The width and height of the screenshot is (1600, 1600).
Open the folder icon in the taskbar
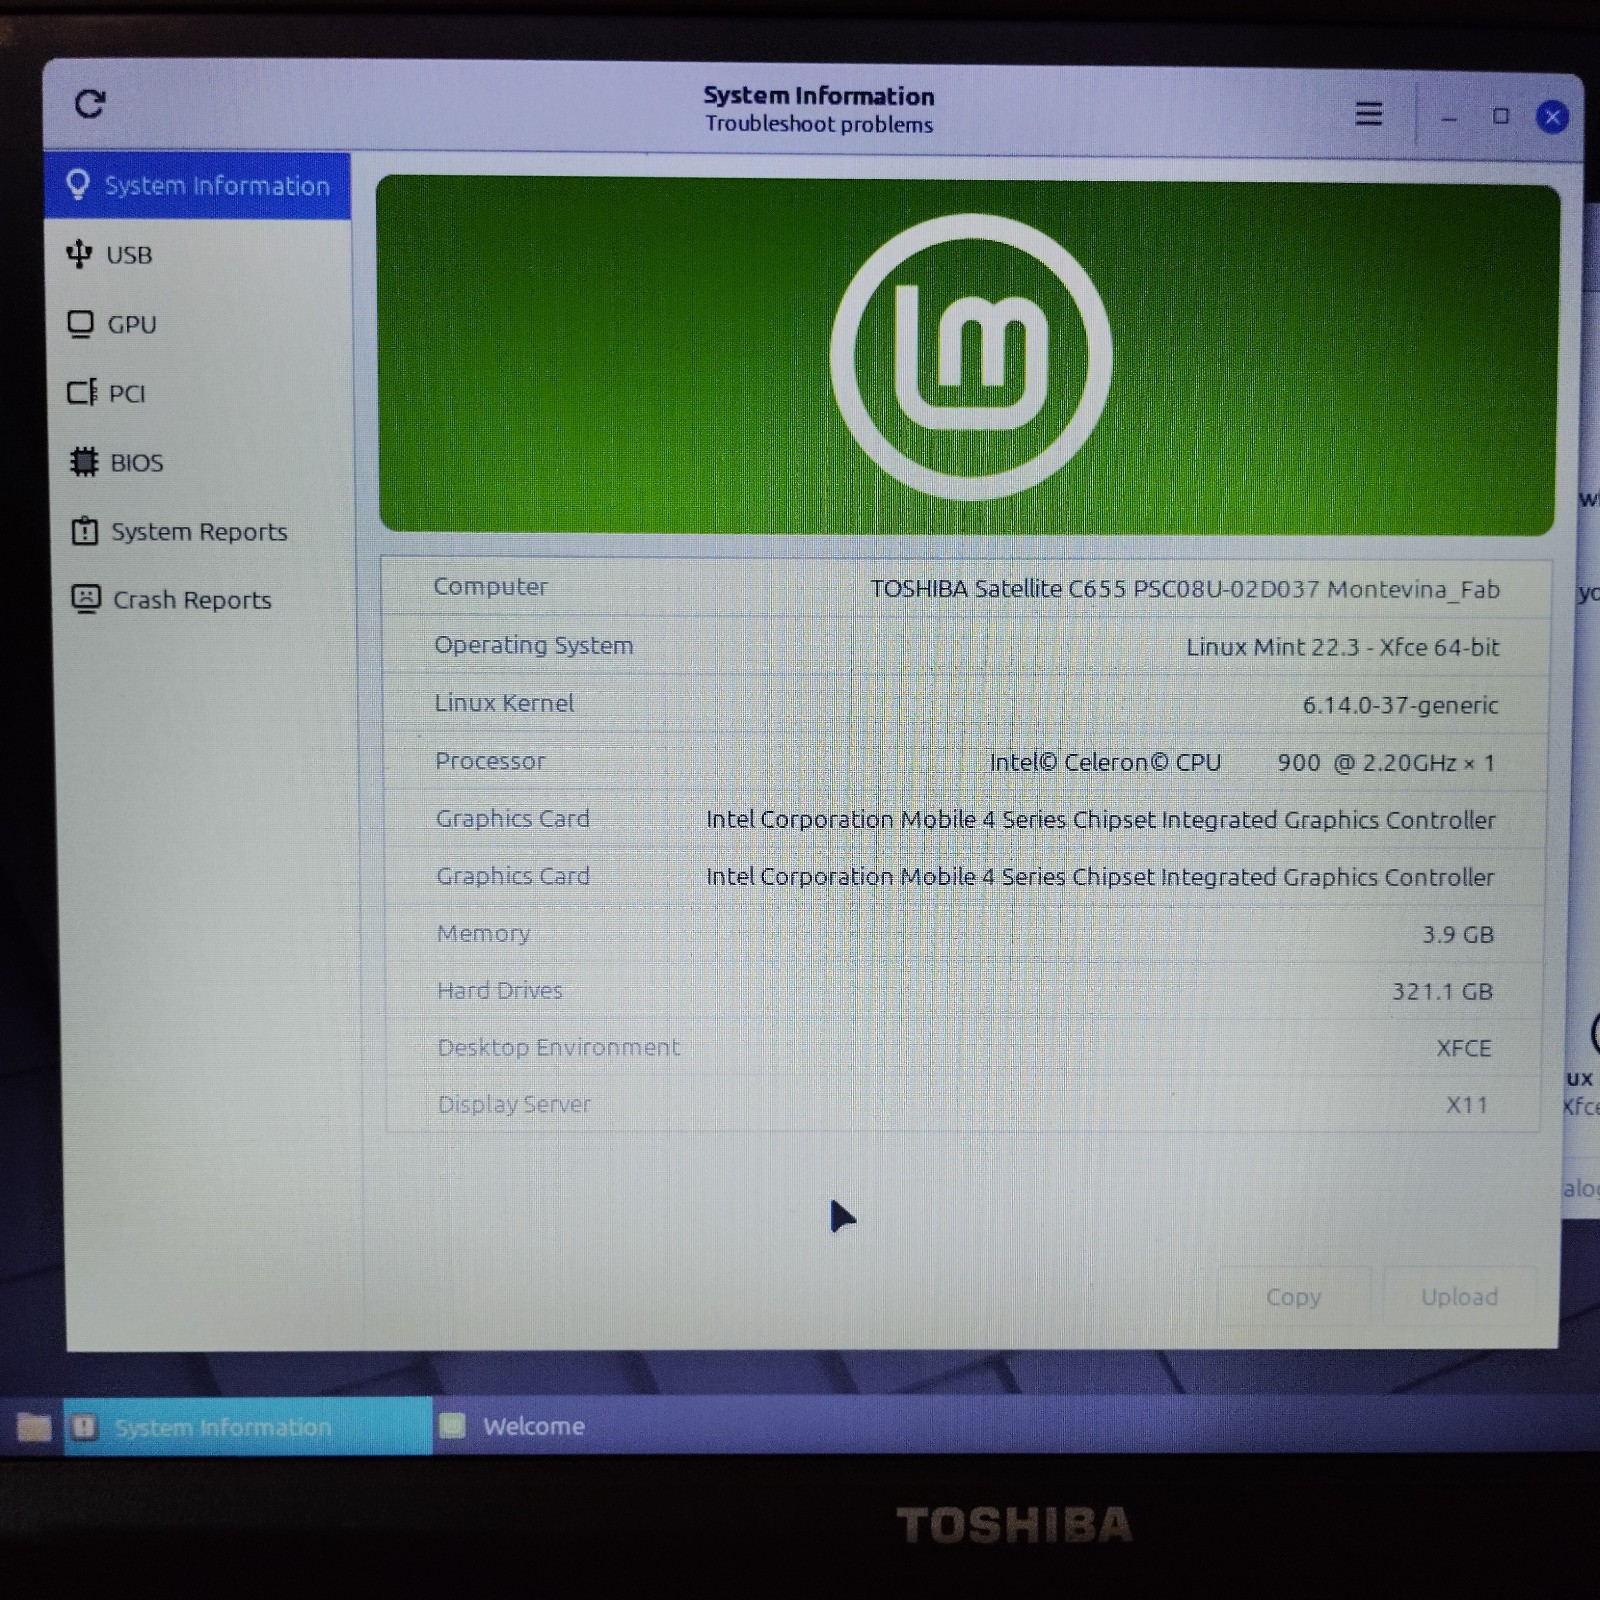[33, 1427]
